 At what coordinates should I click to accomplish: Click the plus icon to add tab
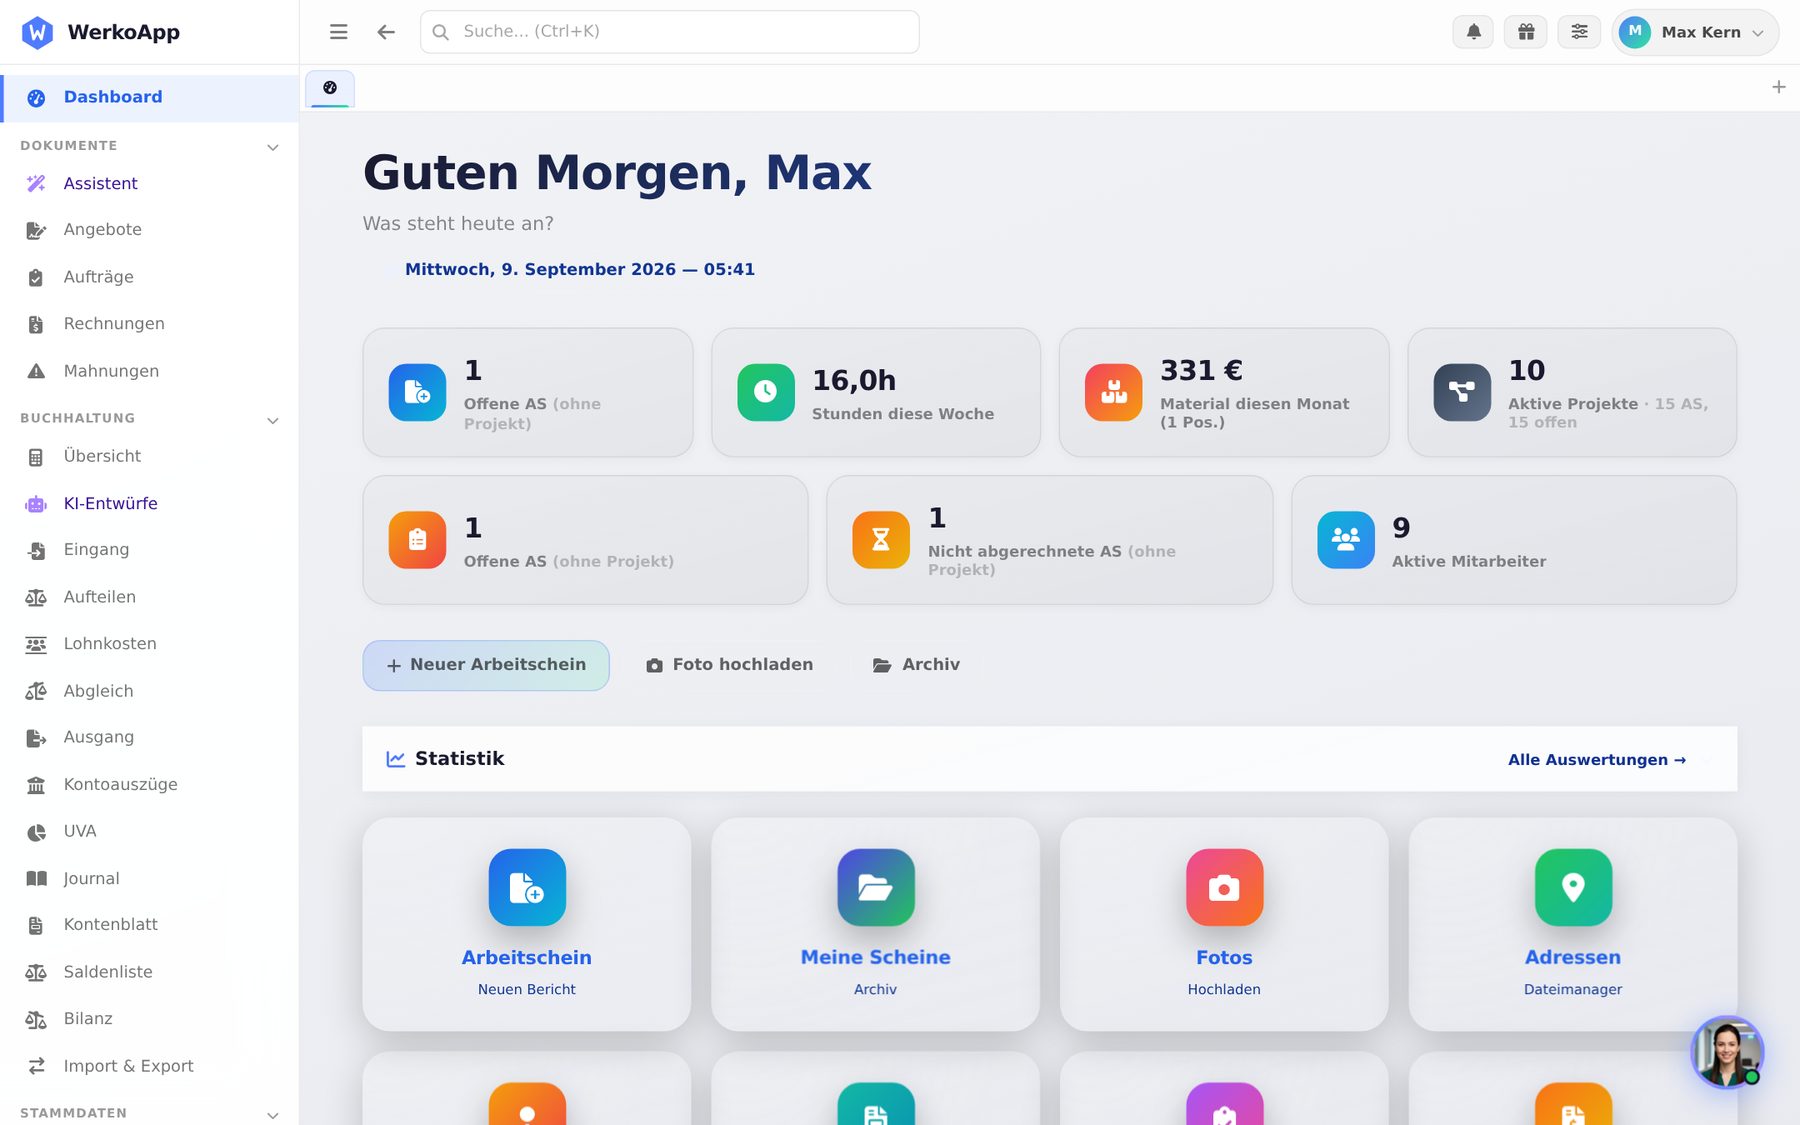pos(1779,87)
